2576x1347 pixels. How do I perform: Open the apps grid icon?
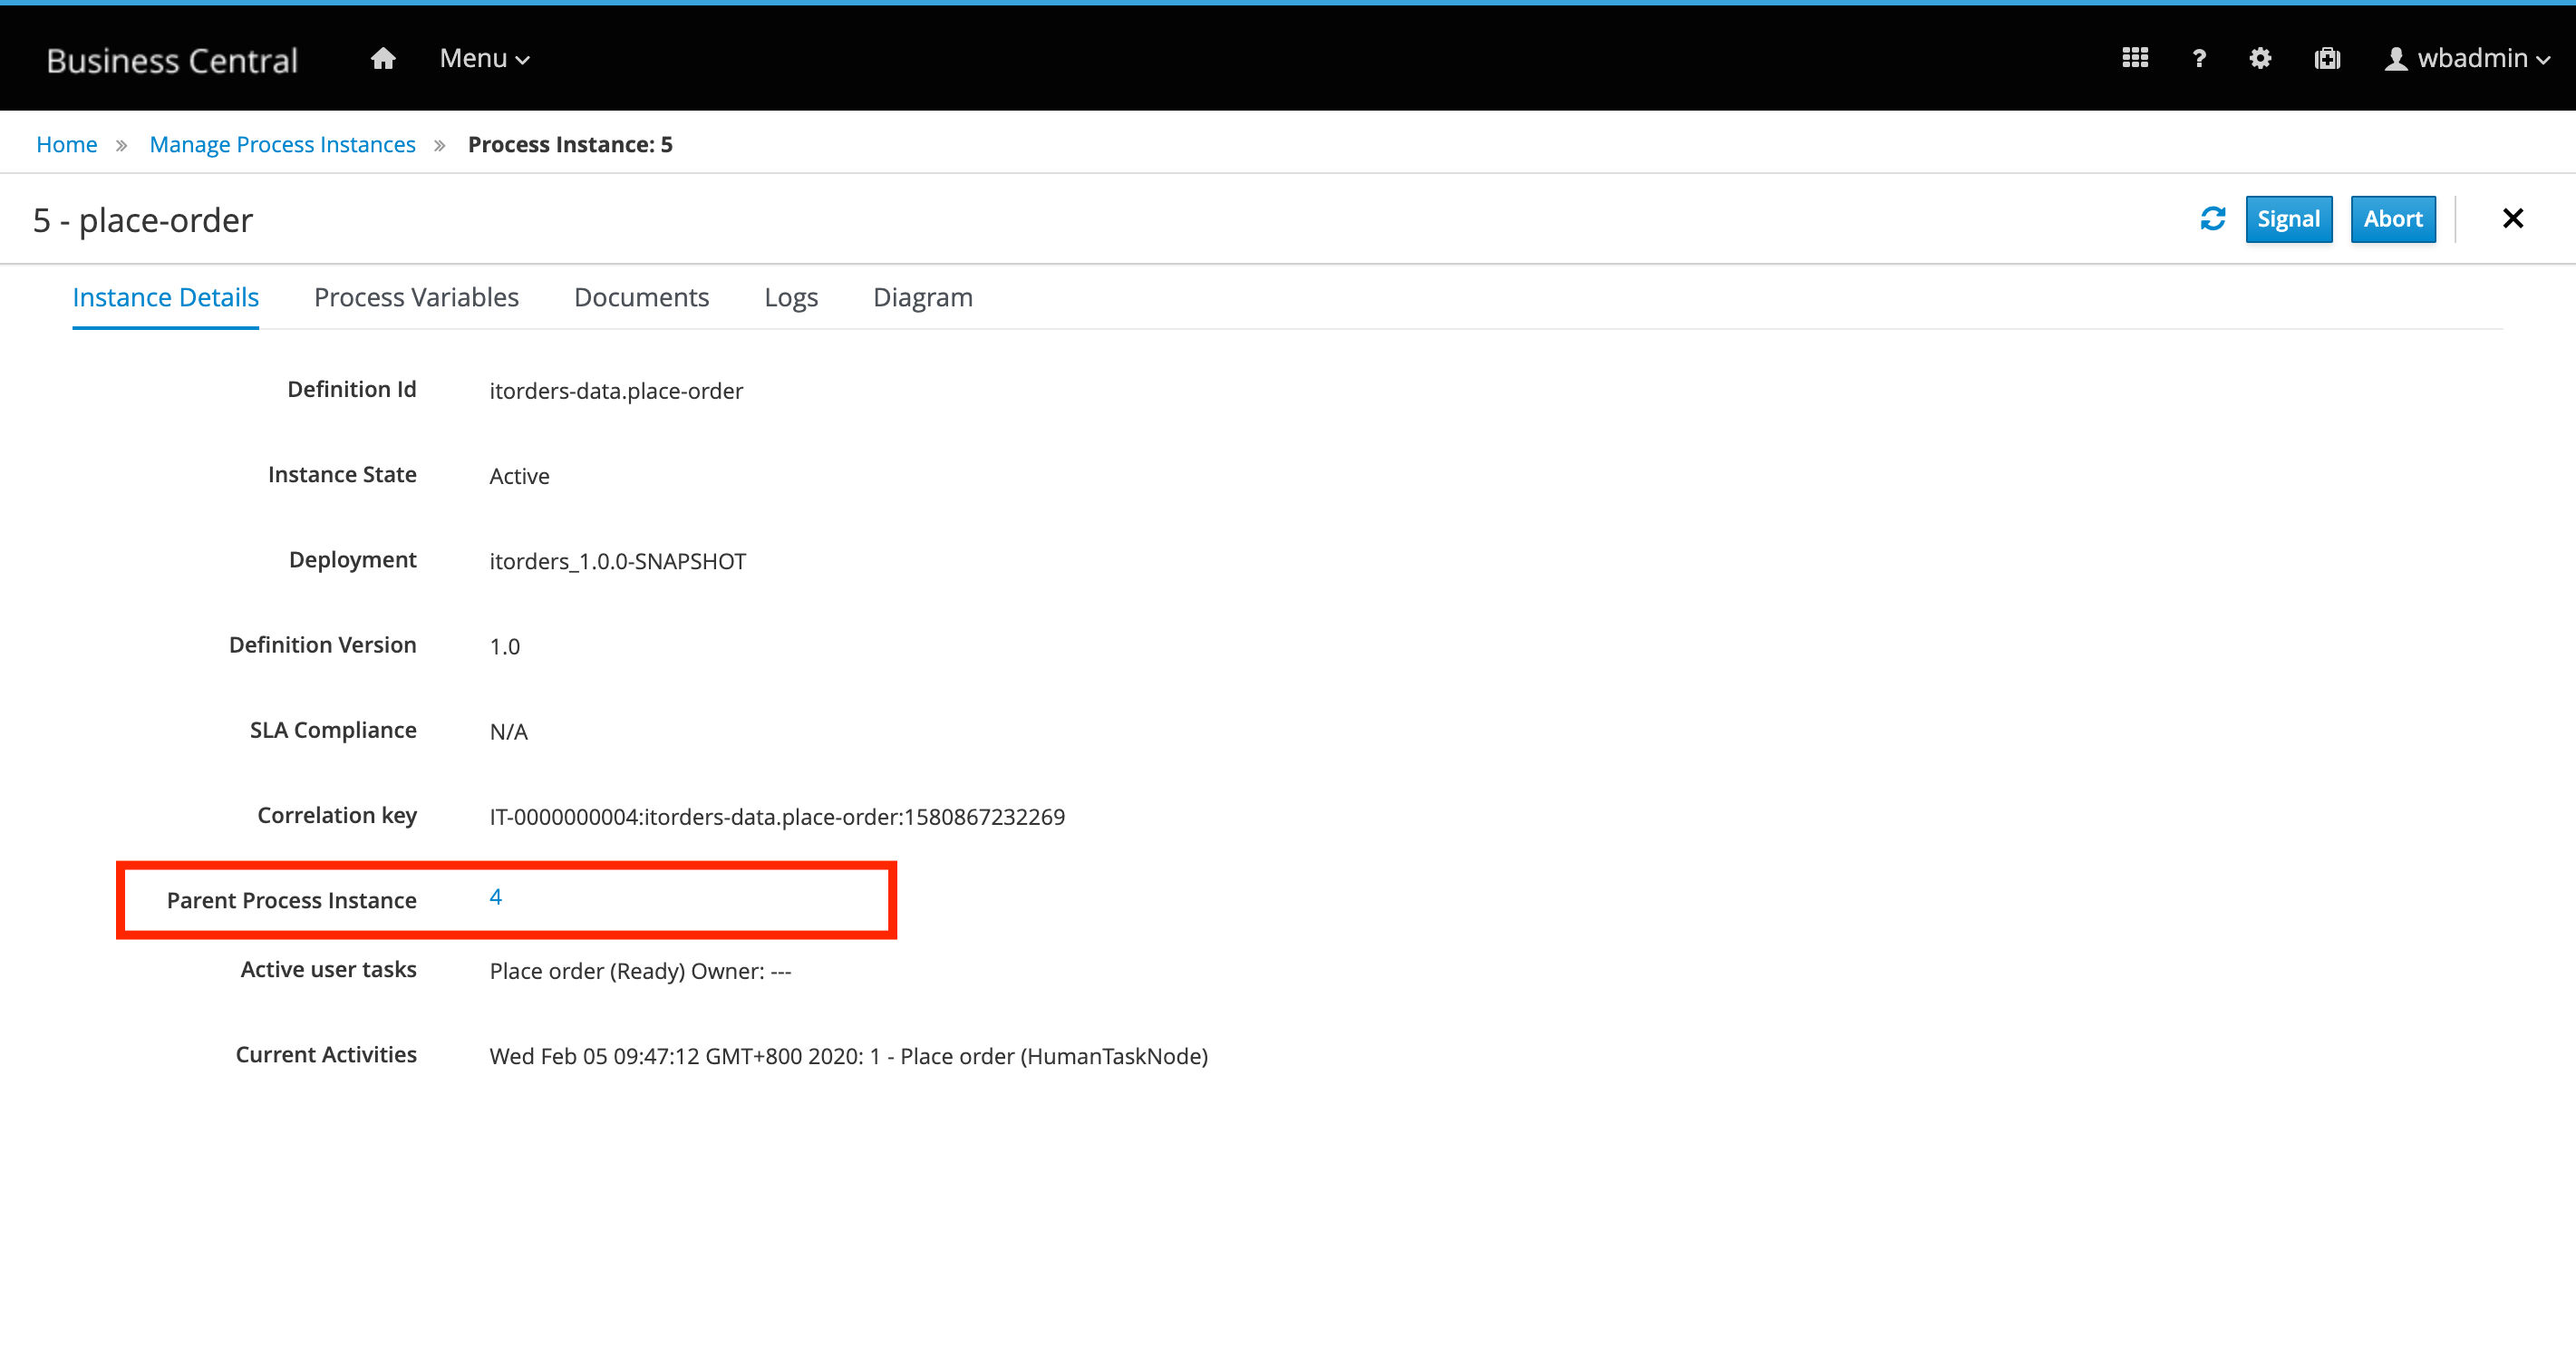coord(2135,59)
